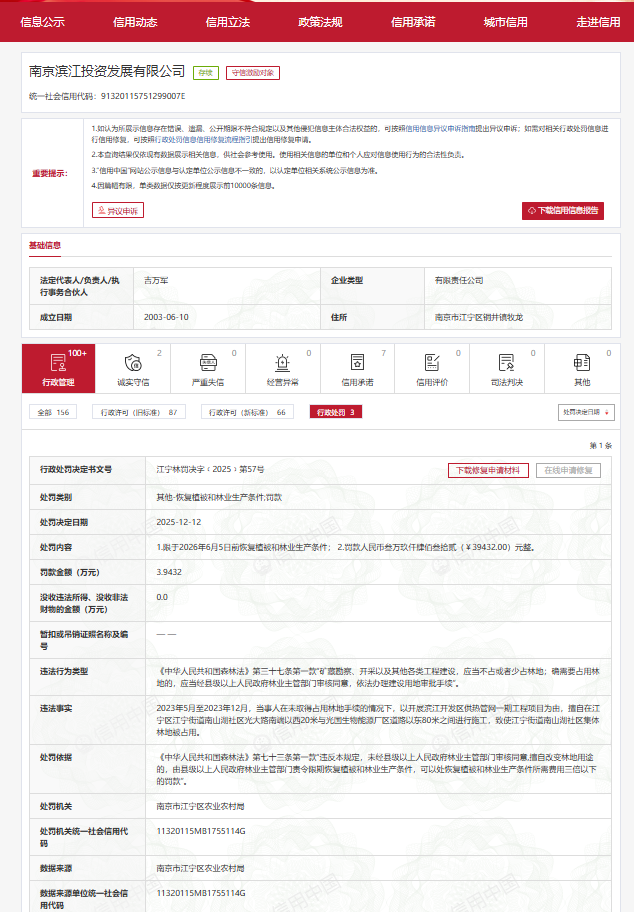Filter by 行政许可（旧标准）87
Viewport: 634px width, 912px height.
(x=140, y=412)
